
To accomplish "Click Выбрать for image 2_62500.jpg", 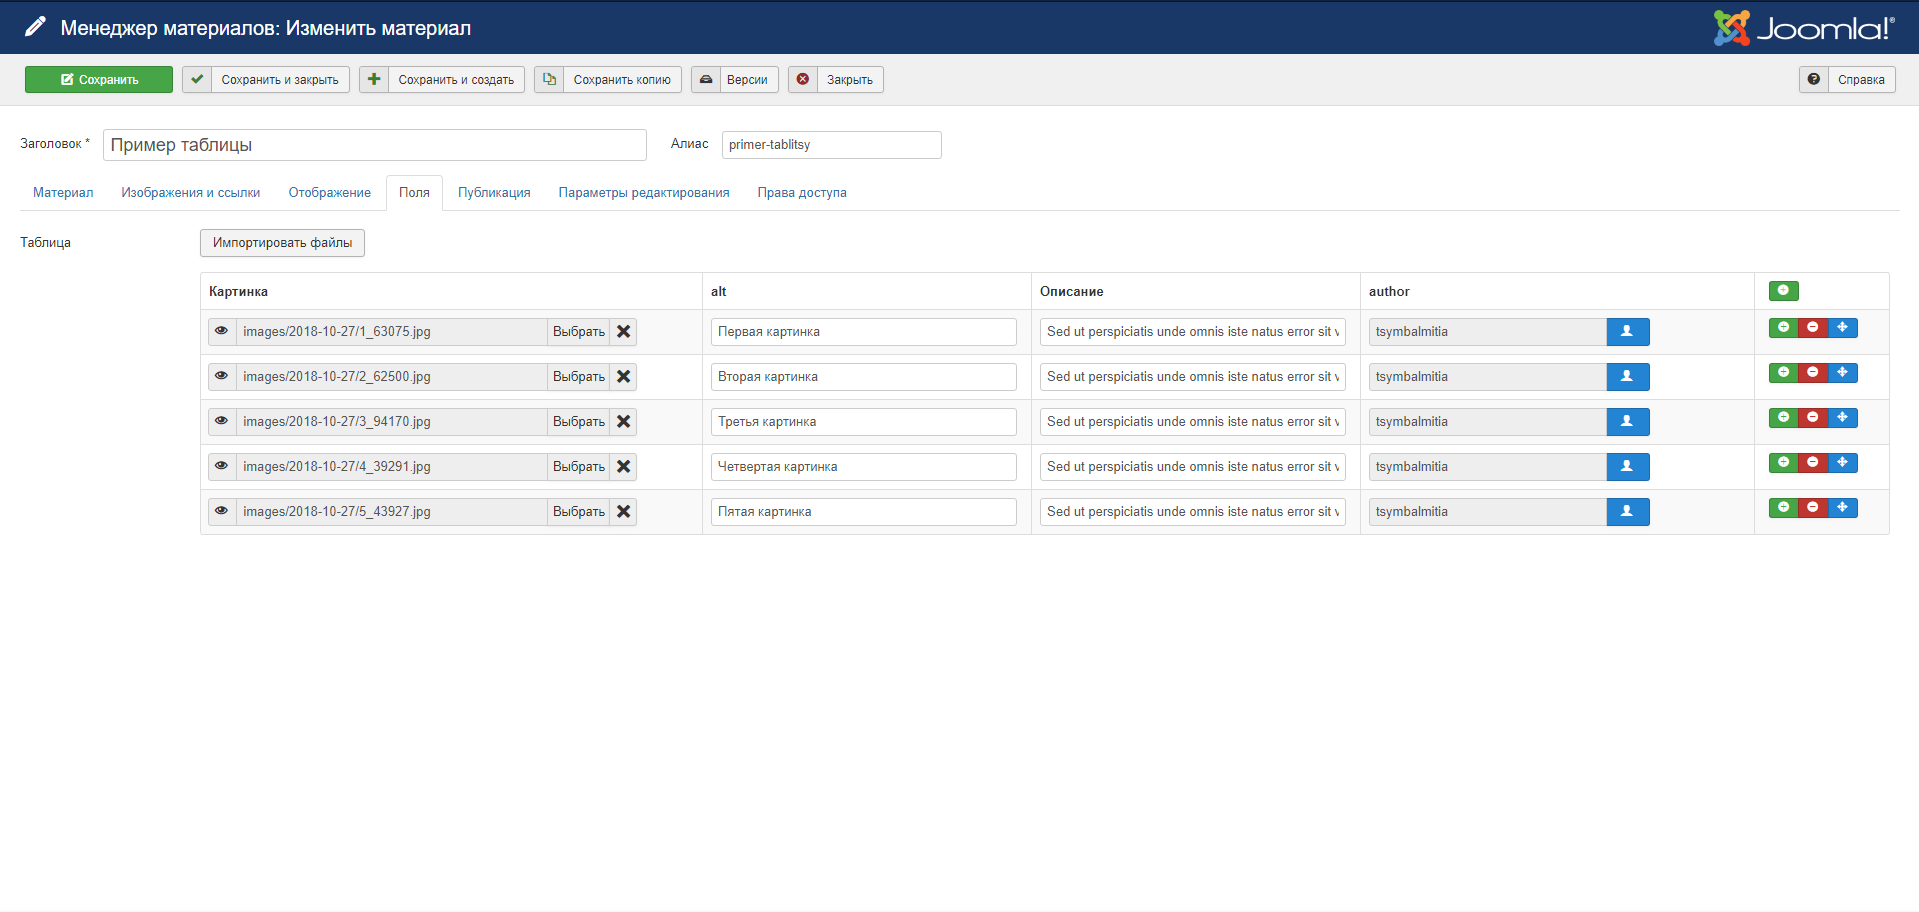I will [578, 377].
